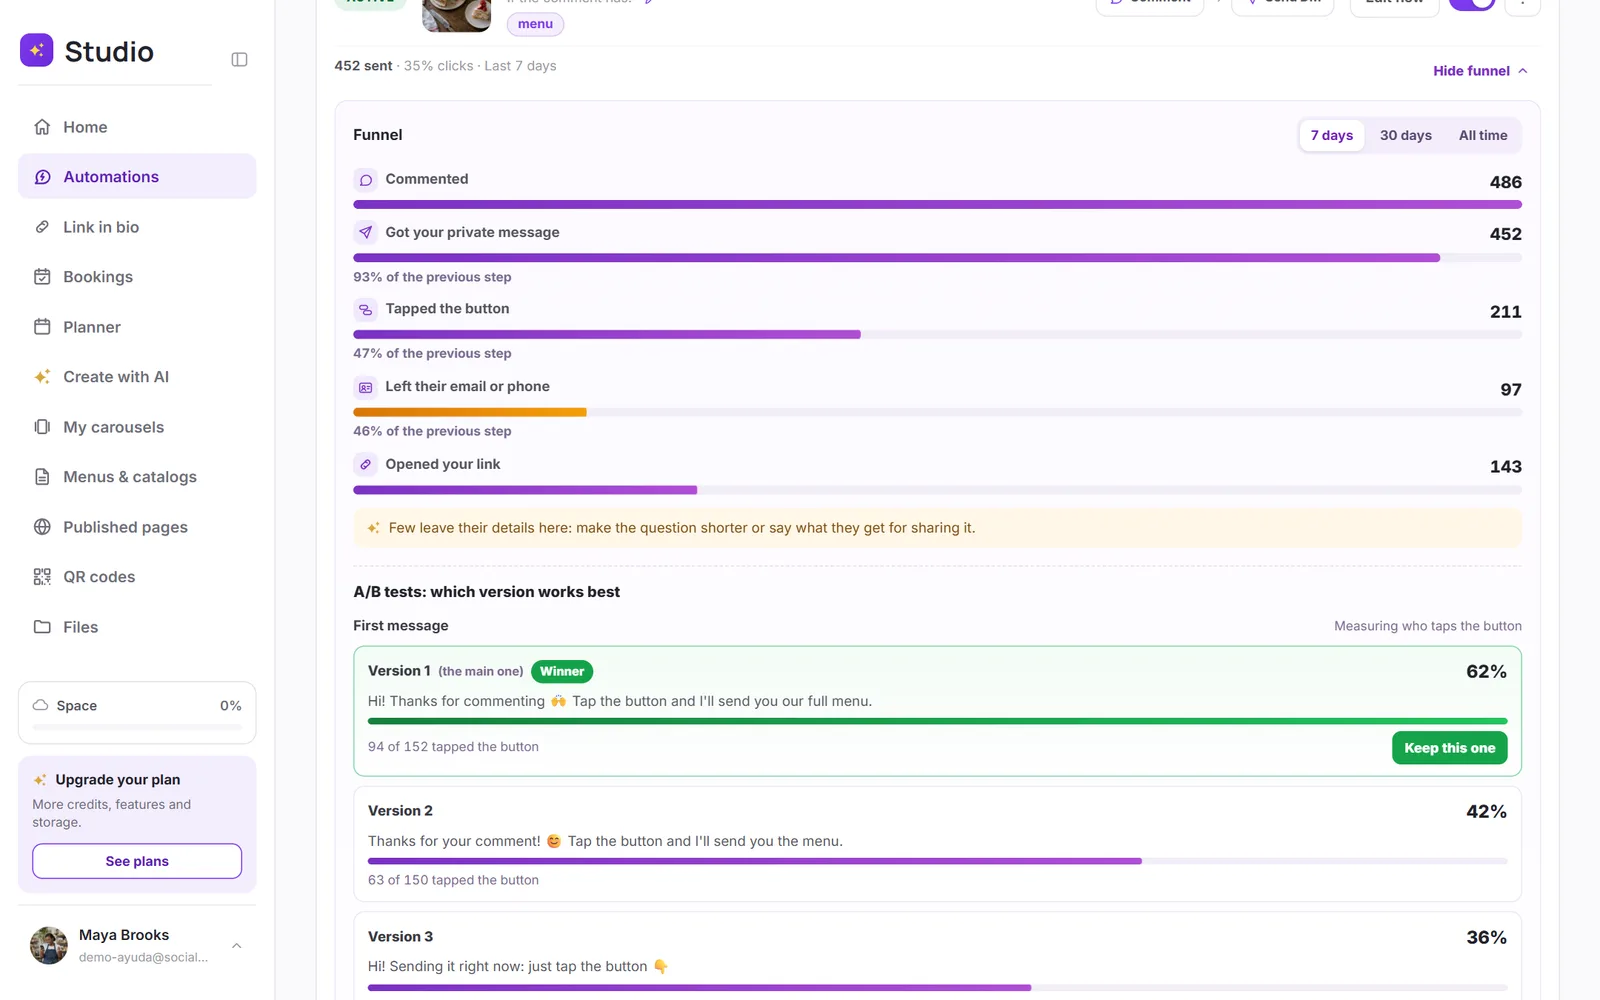Viewport: 1600px width, 1000px height.
Task: Go to the Automations section
Action: pos(137,176)
